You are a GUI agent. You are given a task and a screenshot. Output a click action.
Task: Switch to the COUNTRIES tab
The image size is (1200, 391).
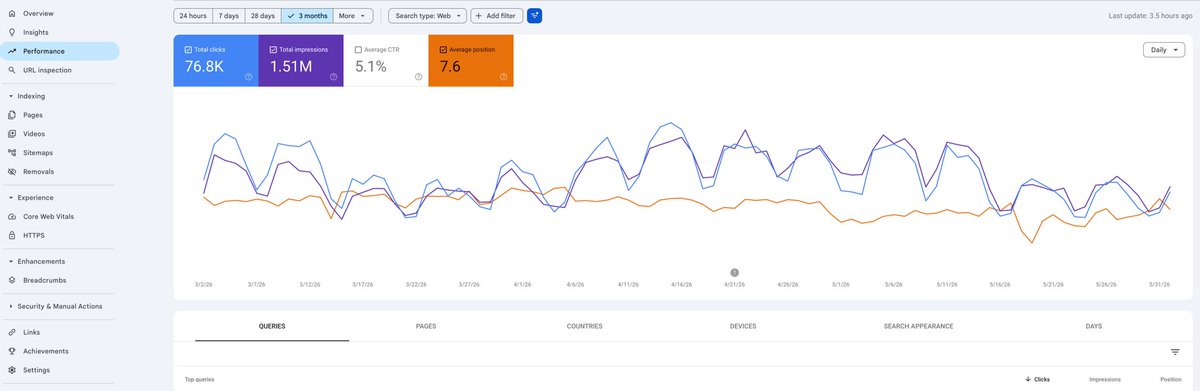tap(584, 326)
